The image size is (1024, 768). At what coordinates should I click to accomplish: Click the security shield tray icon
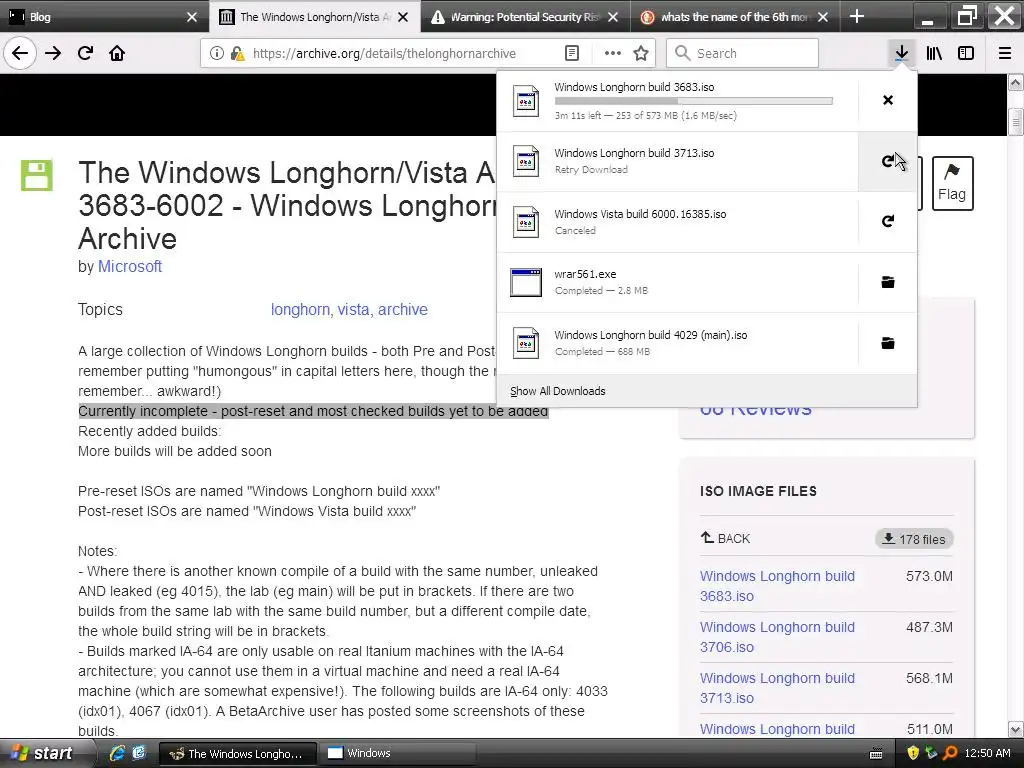913,753
